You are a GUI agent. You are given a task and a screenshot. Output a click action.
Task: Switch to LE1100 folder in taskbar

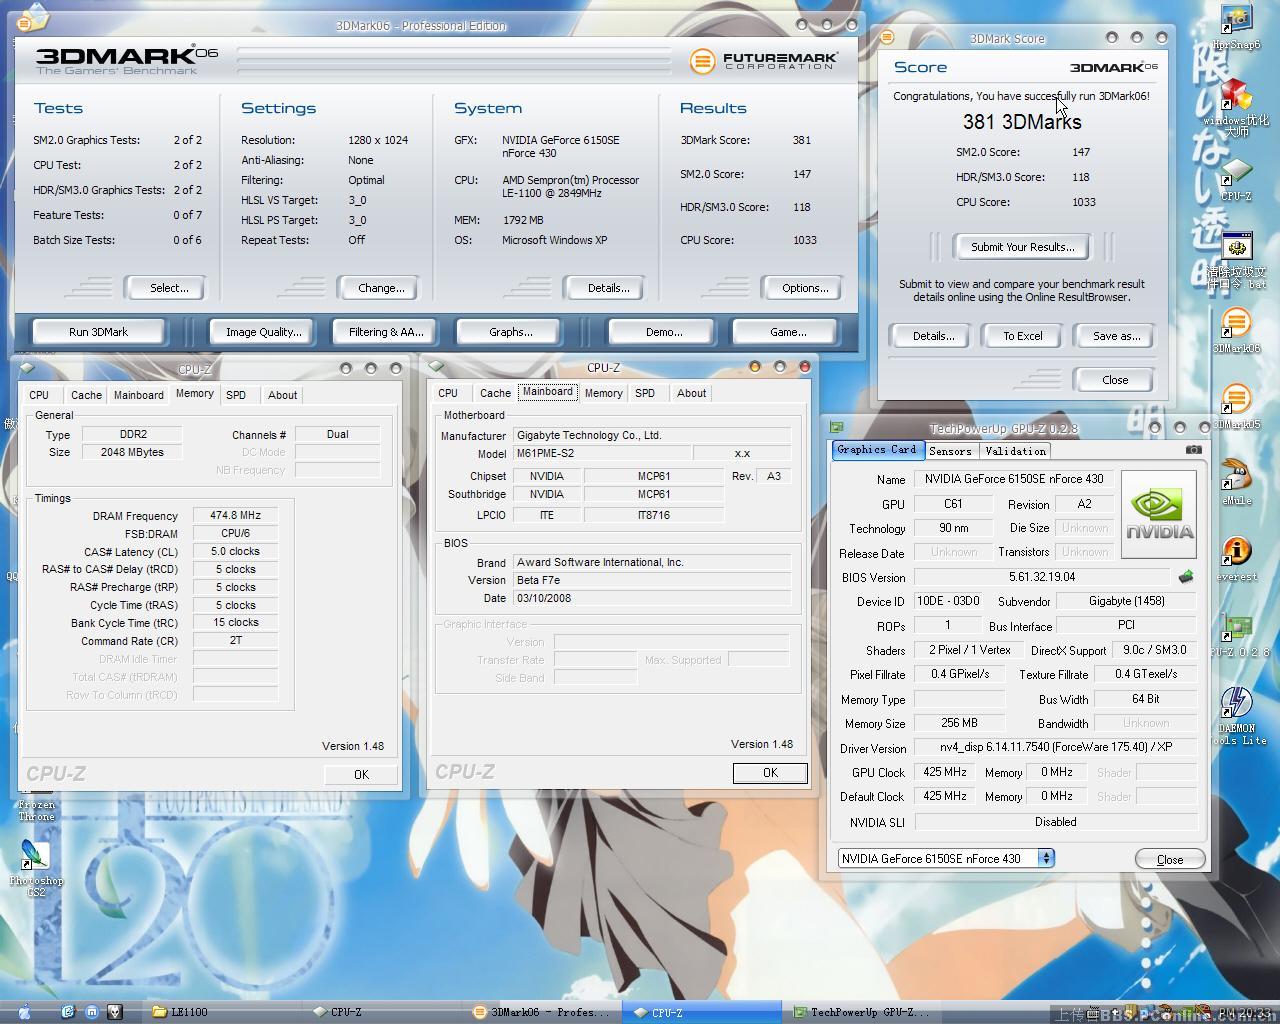[x=180, y=1012]
